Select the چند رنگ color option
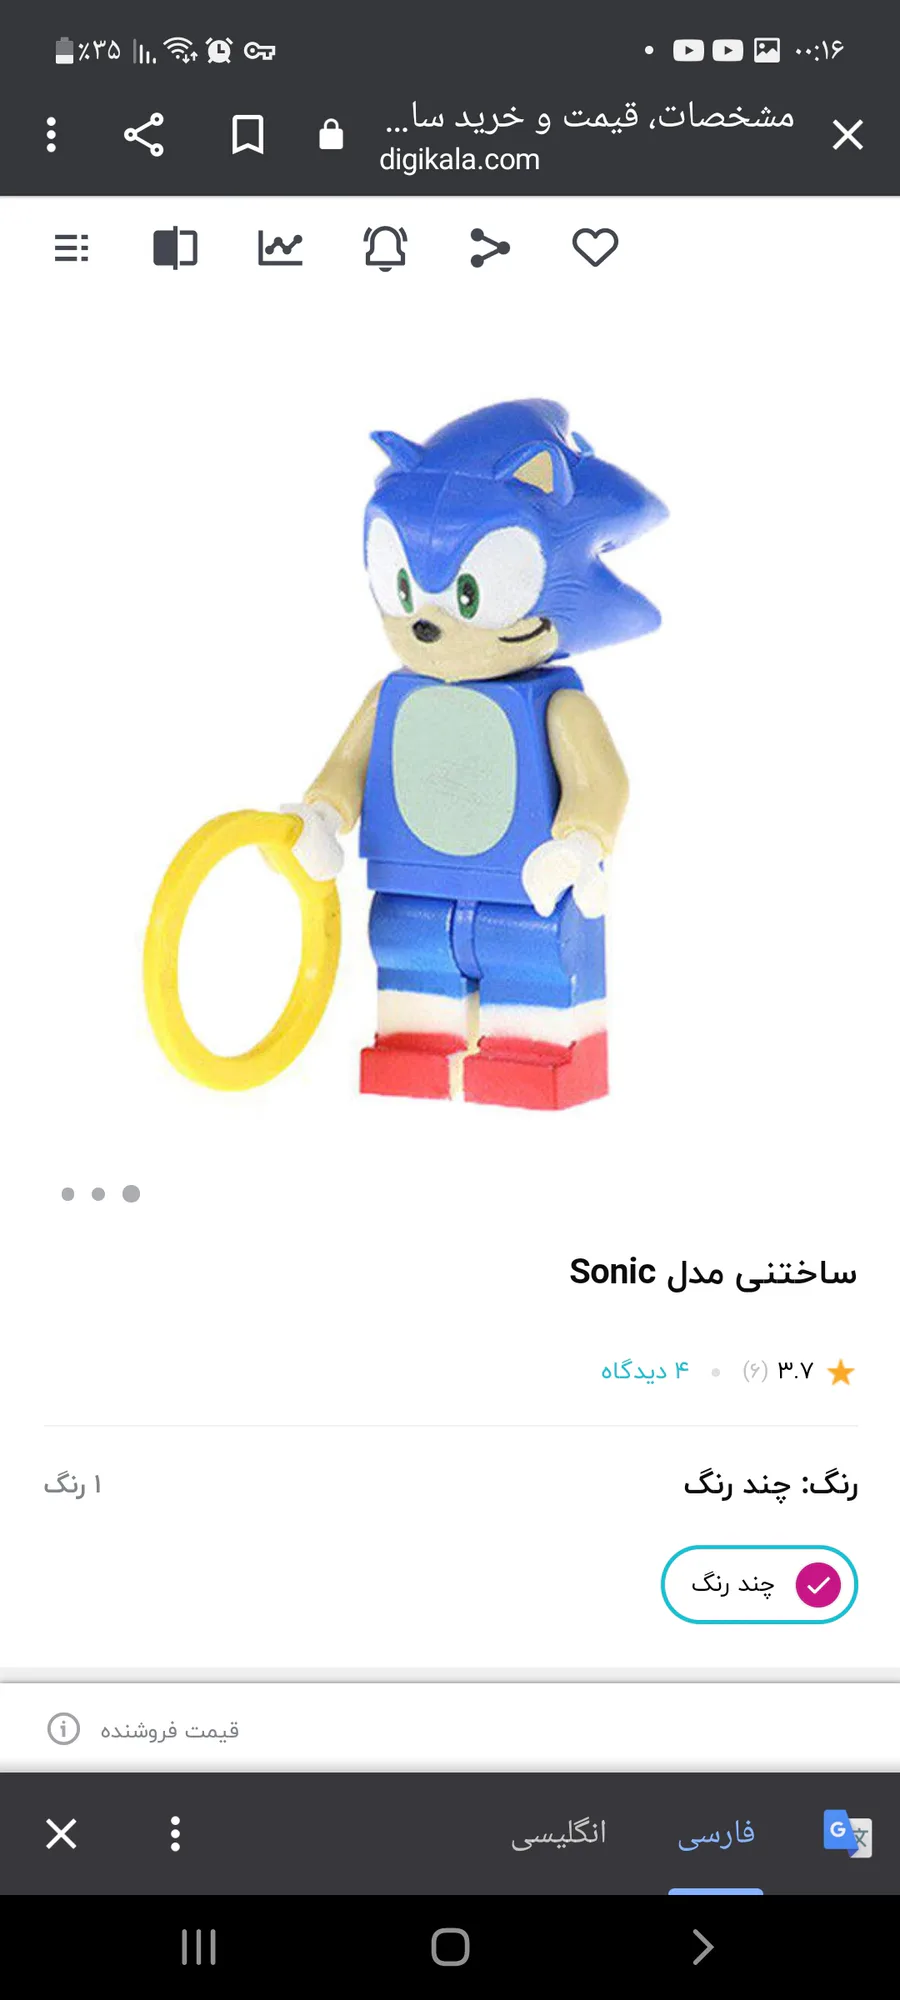This screenshot has width=900, height=2000. [759, 1585]
